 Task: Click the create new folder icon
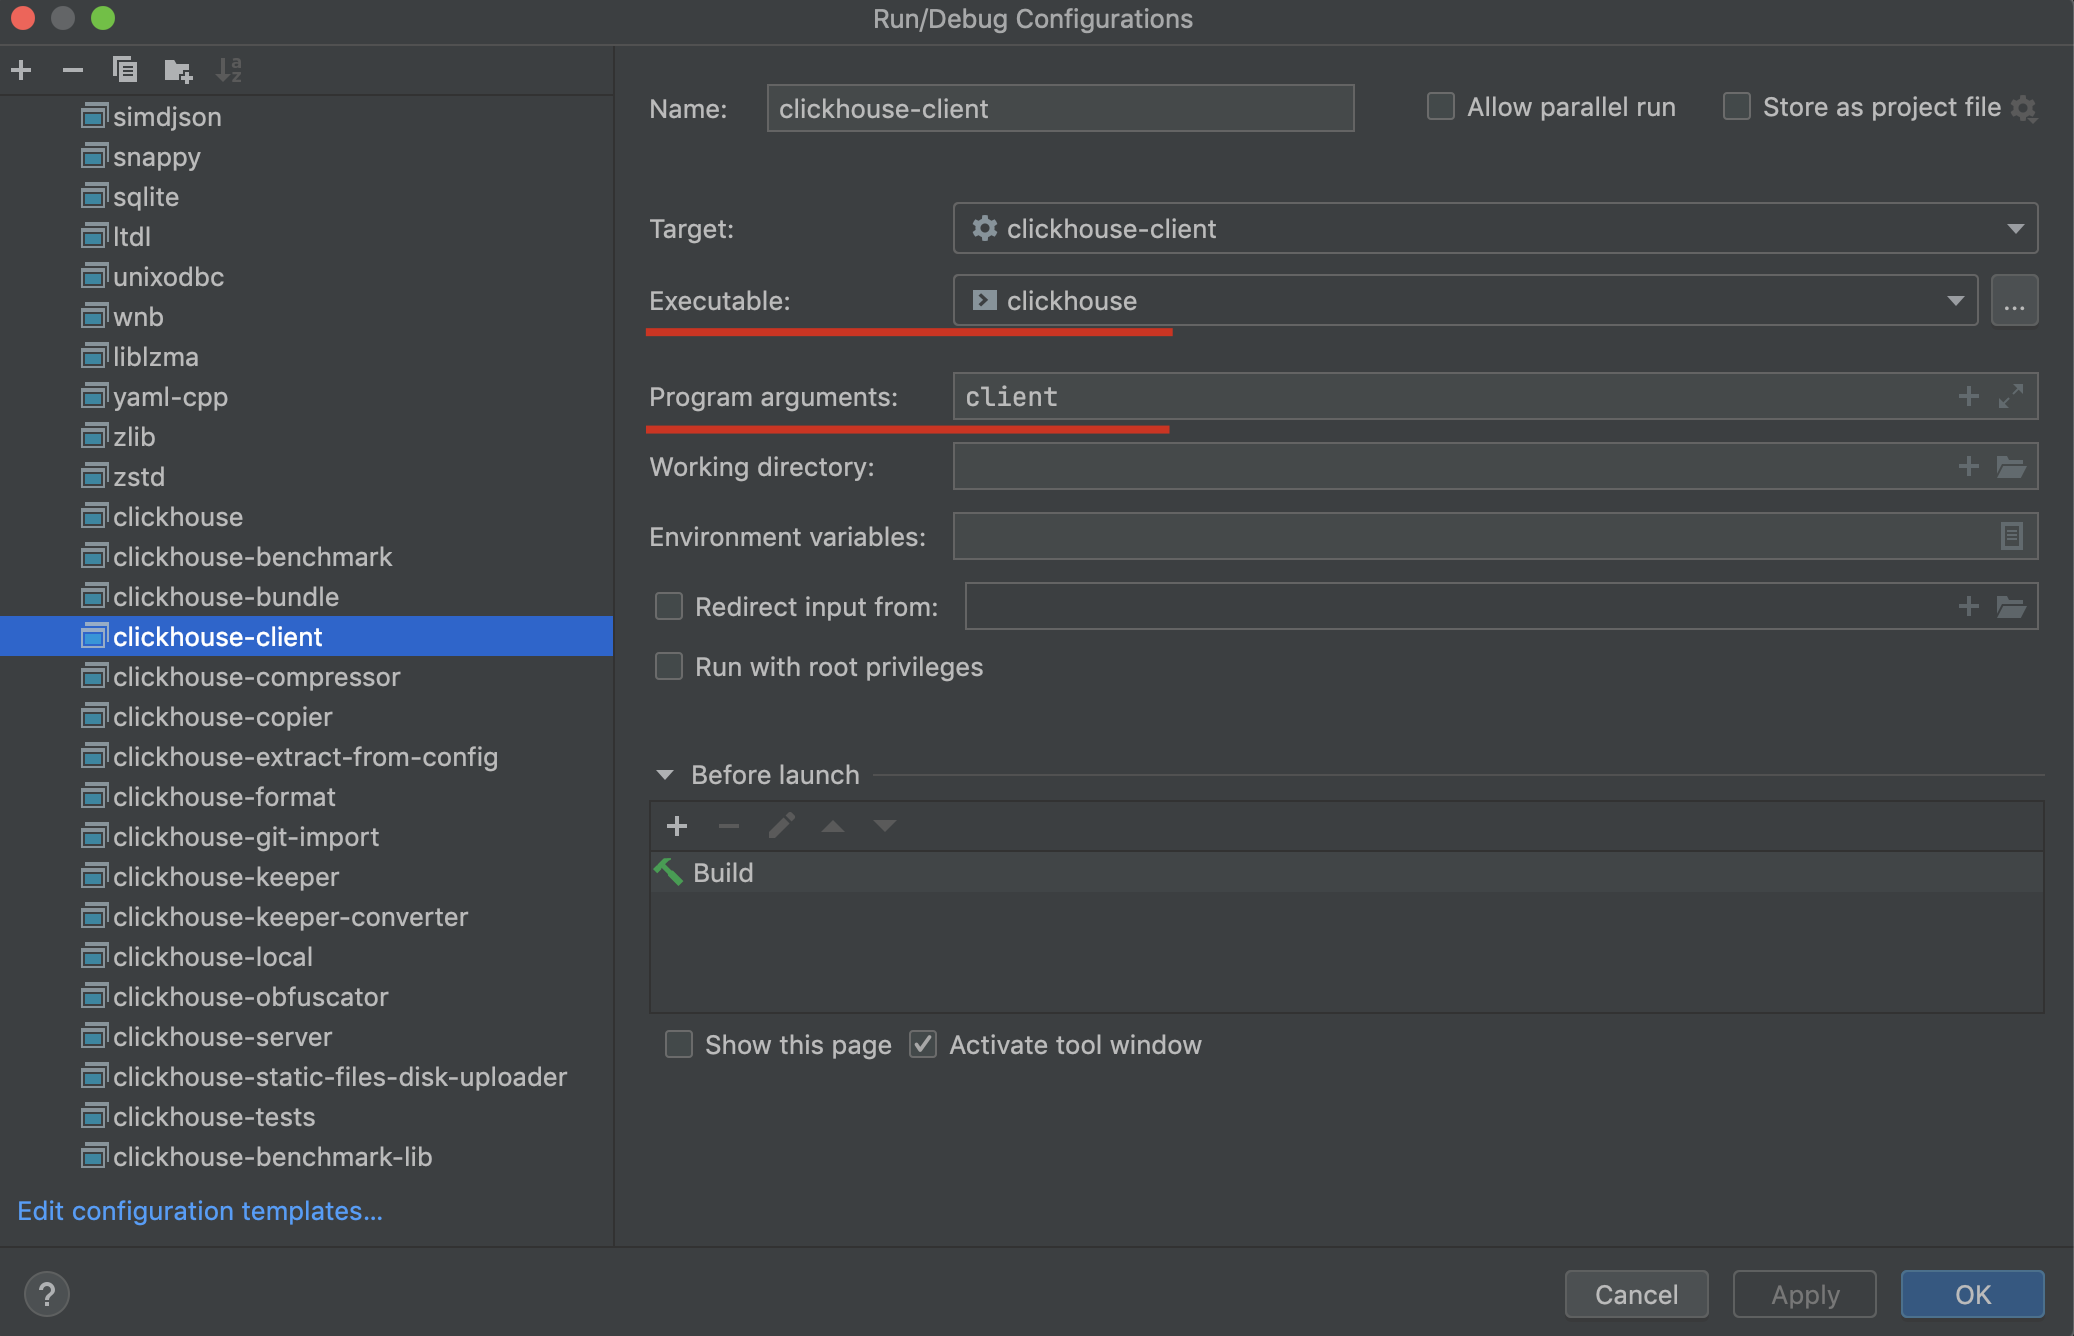[178, 70]
